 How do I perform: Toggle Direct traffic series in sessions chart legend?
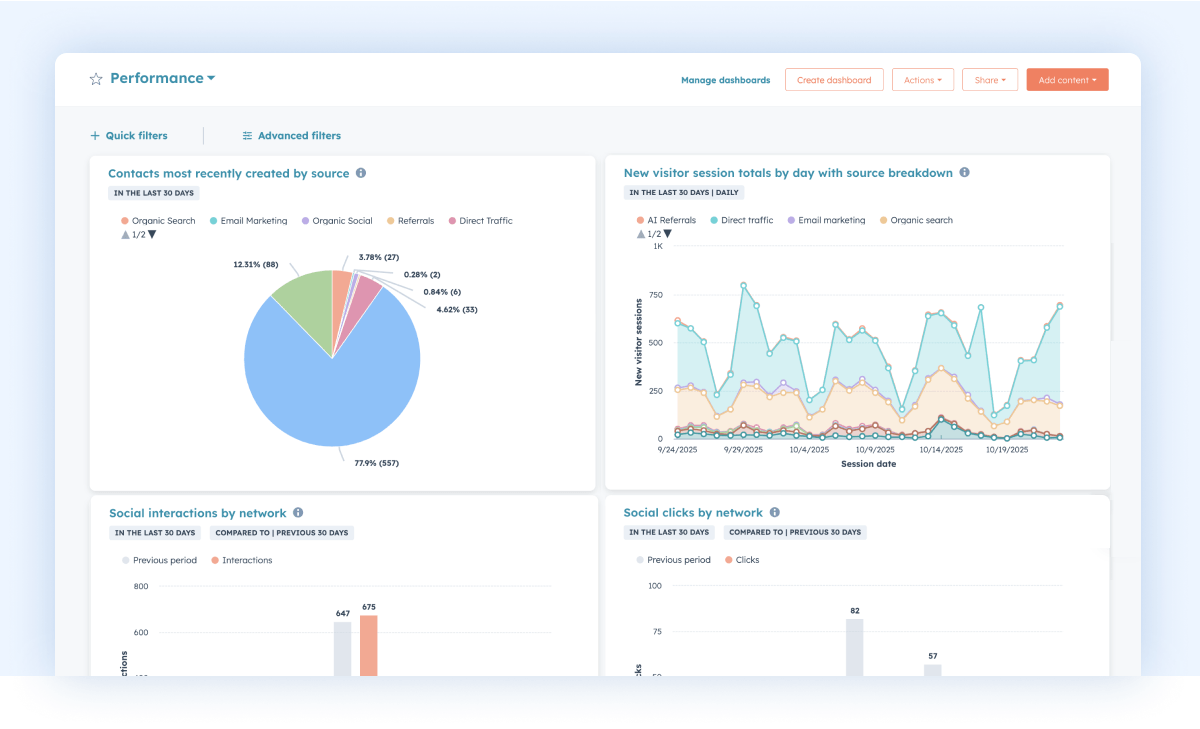click(x=741, y=220)
